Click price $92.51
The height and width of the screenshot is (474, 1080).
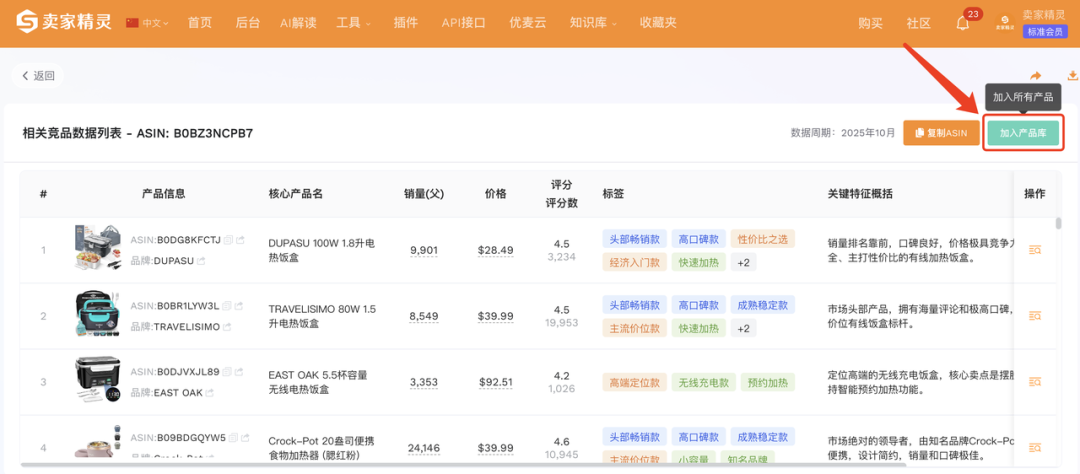[496, 382]
